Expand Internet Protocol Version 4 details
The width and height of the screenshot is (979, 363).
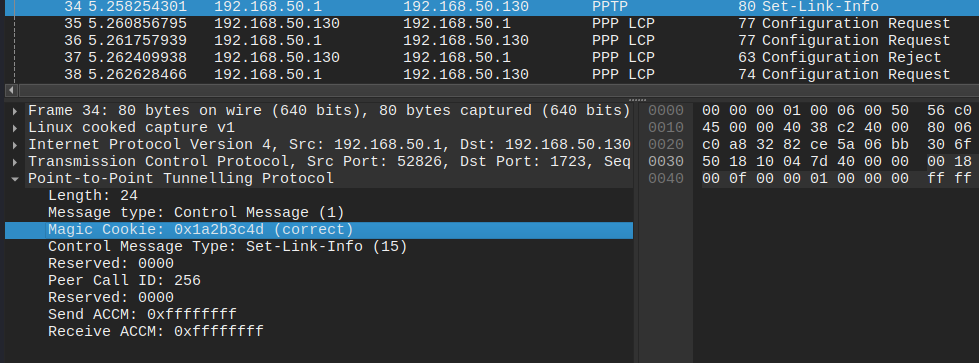click(x=15, y=145)
